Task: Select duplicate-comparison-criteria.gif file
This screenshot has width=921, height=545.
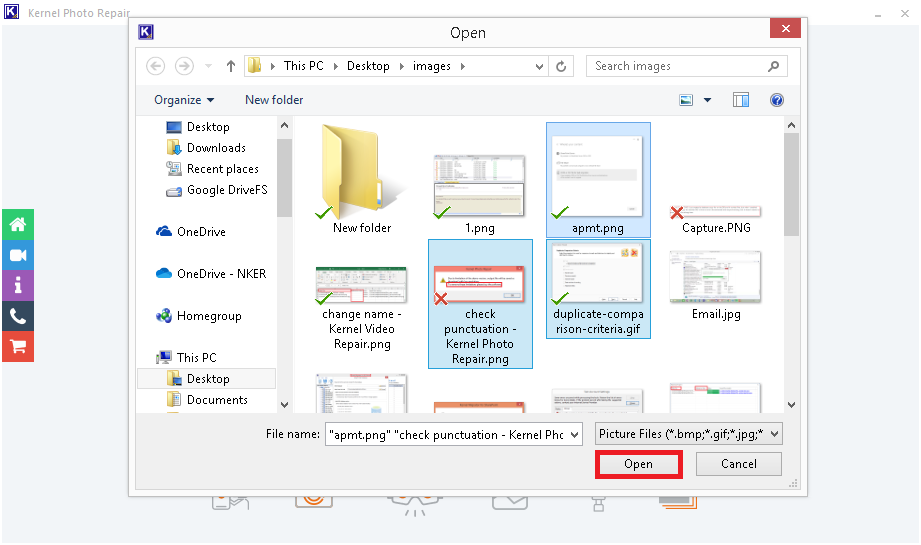Action: coord(598,289)
